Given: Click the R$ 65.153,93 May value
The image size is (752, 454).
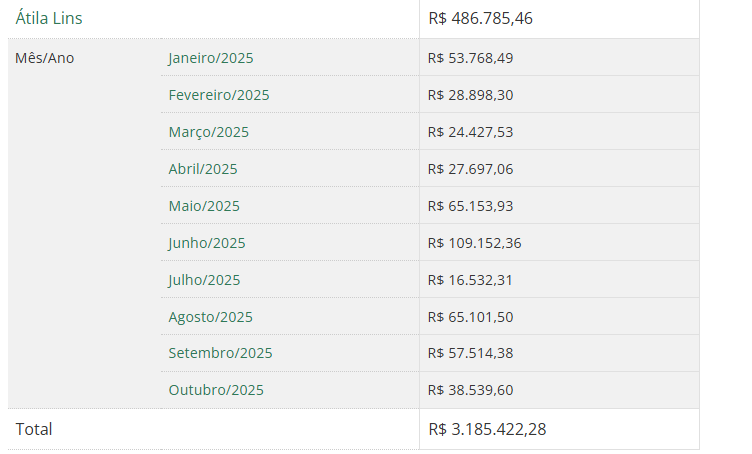Looking at the screenshot, I should pos(470,206).
